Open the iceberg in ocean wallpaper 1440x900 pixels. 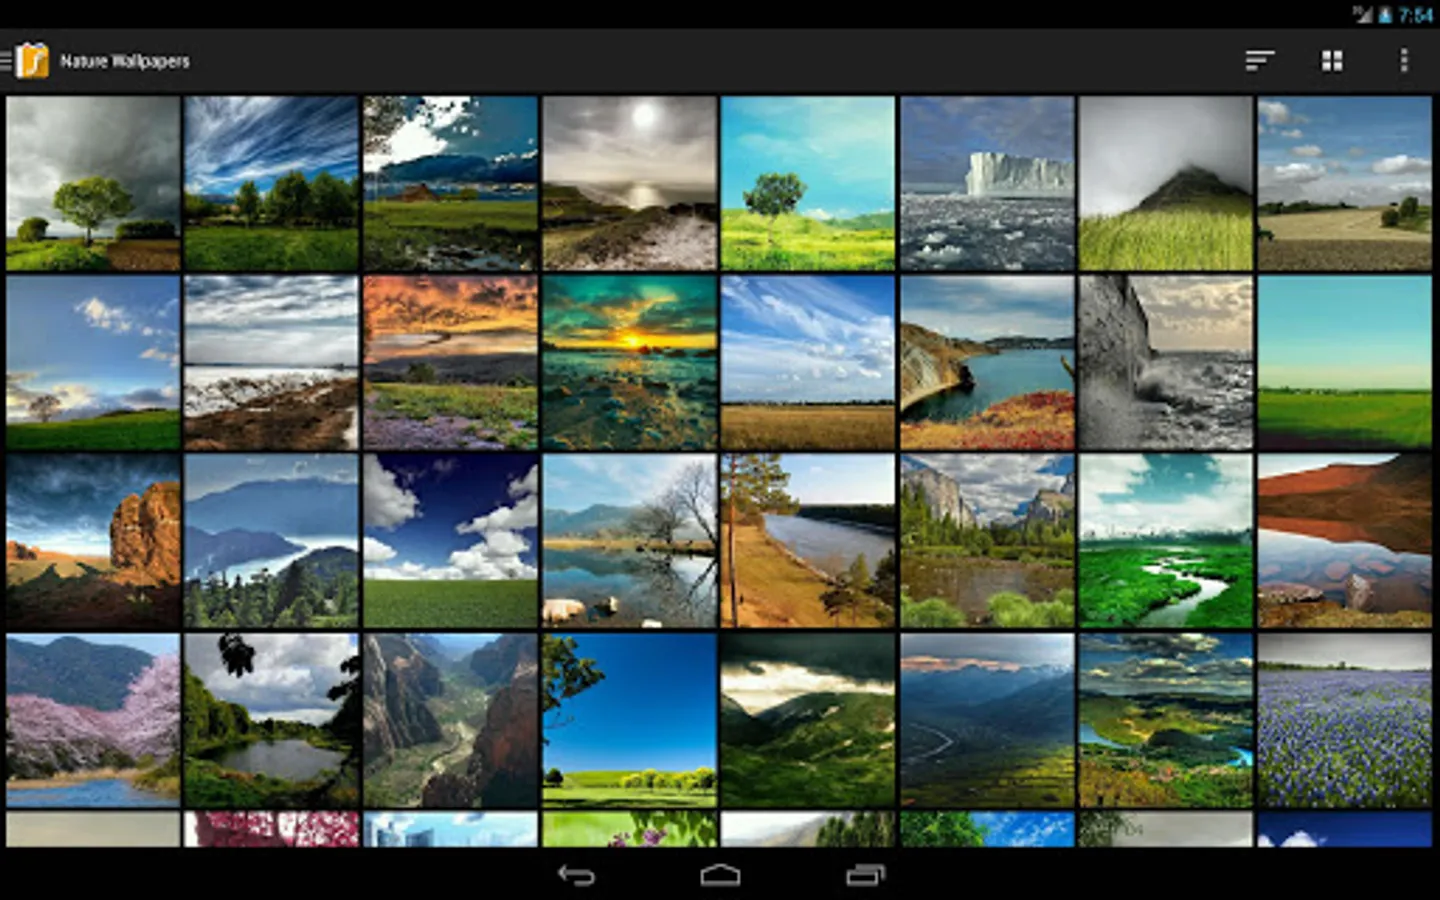click(x=987, y=183)
